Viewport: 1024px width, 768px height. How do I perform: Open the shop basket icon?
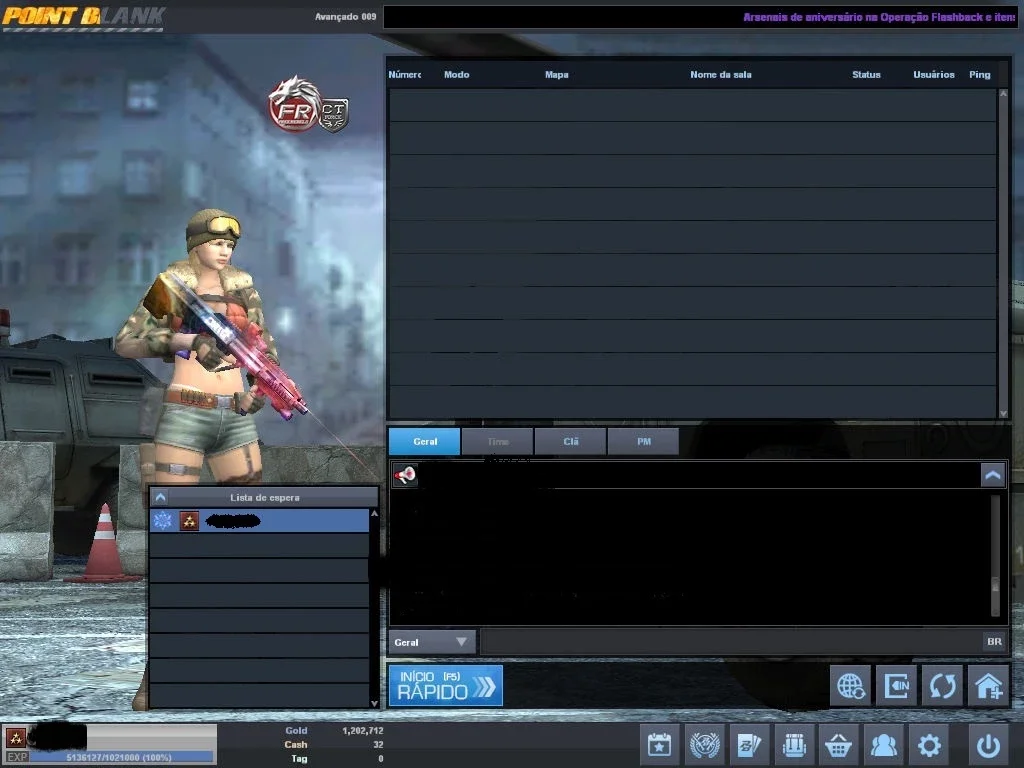click(839, 745)
